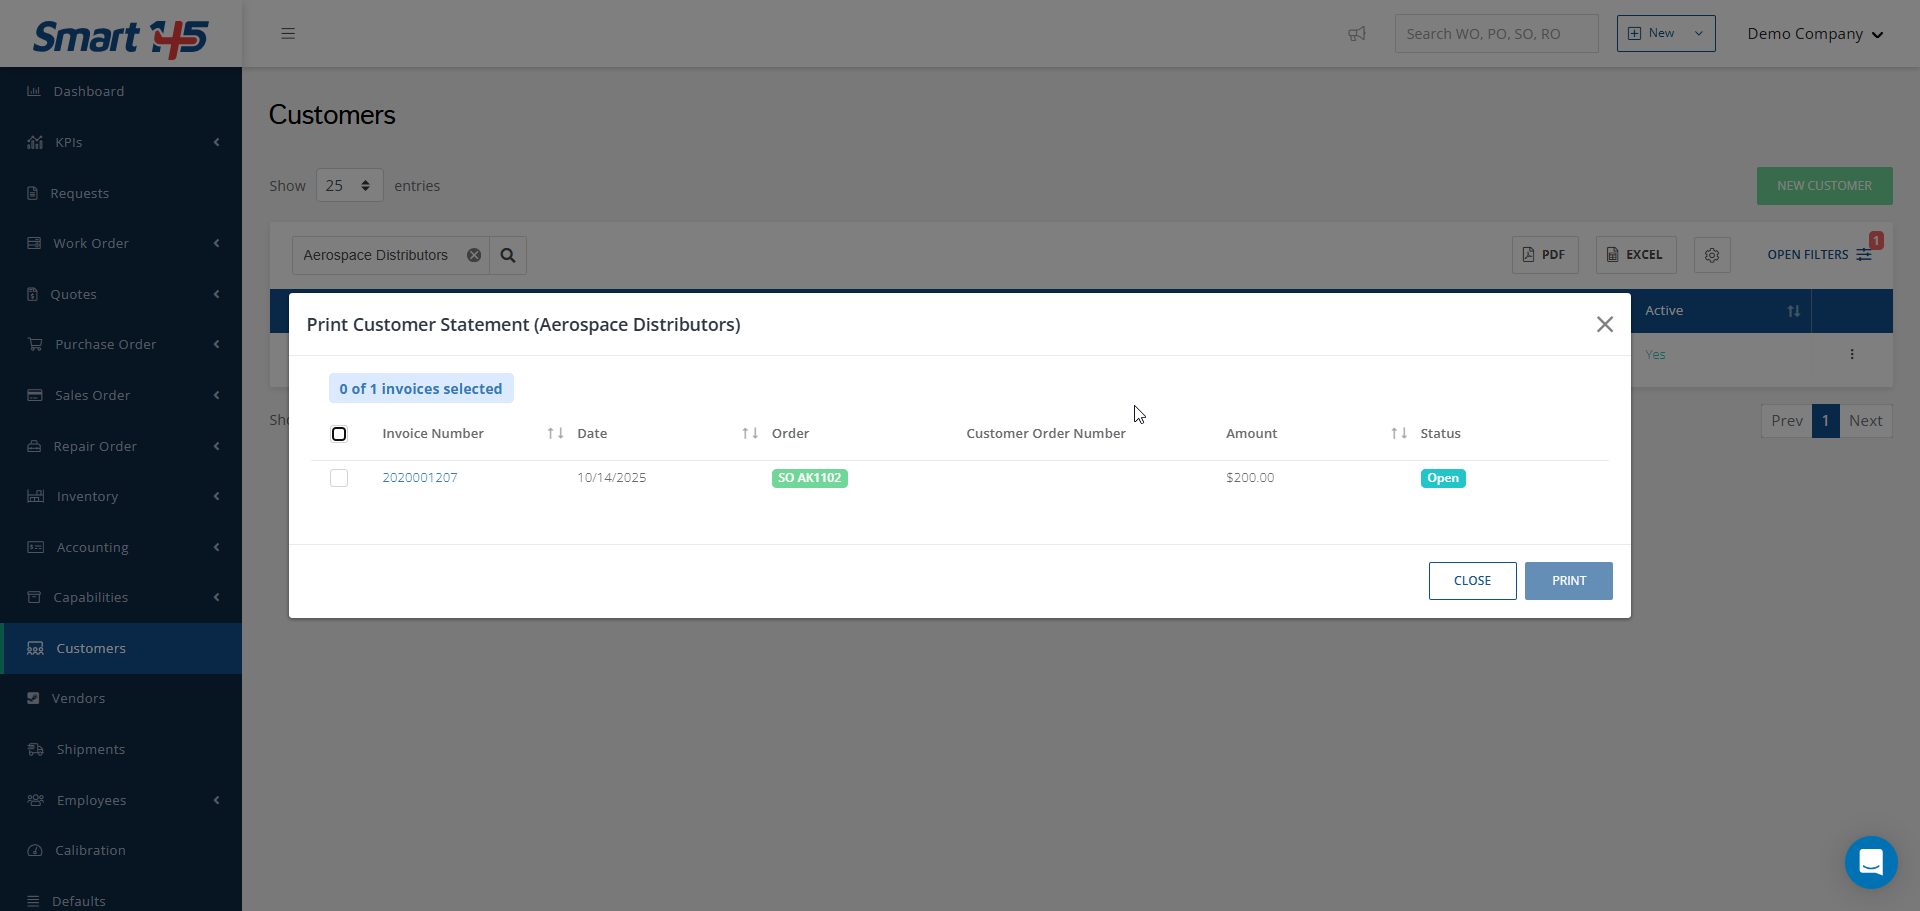1920x911 pixels.
Task: Click the hamburger menu icon
Action: (288, 34)
